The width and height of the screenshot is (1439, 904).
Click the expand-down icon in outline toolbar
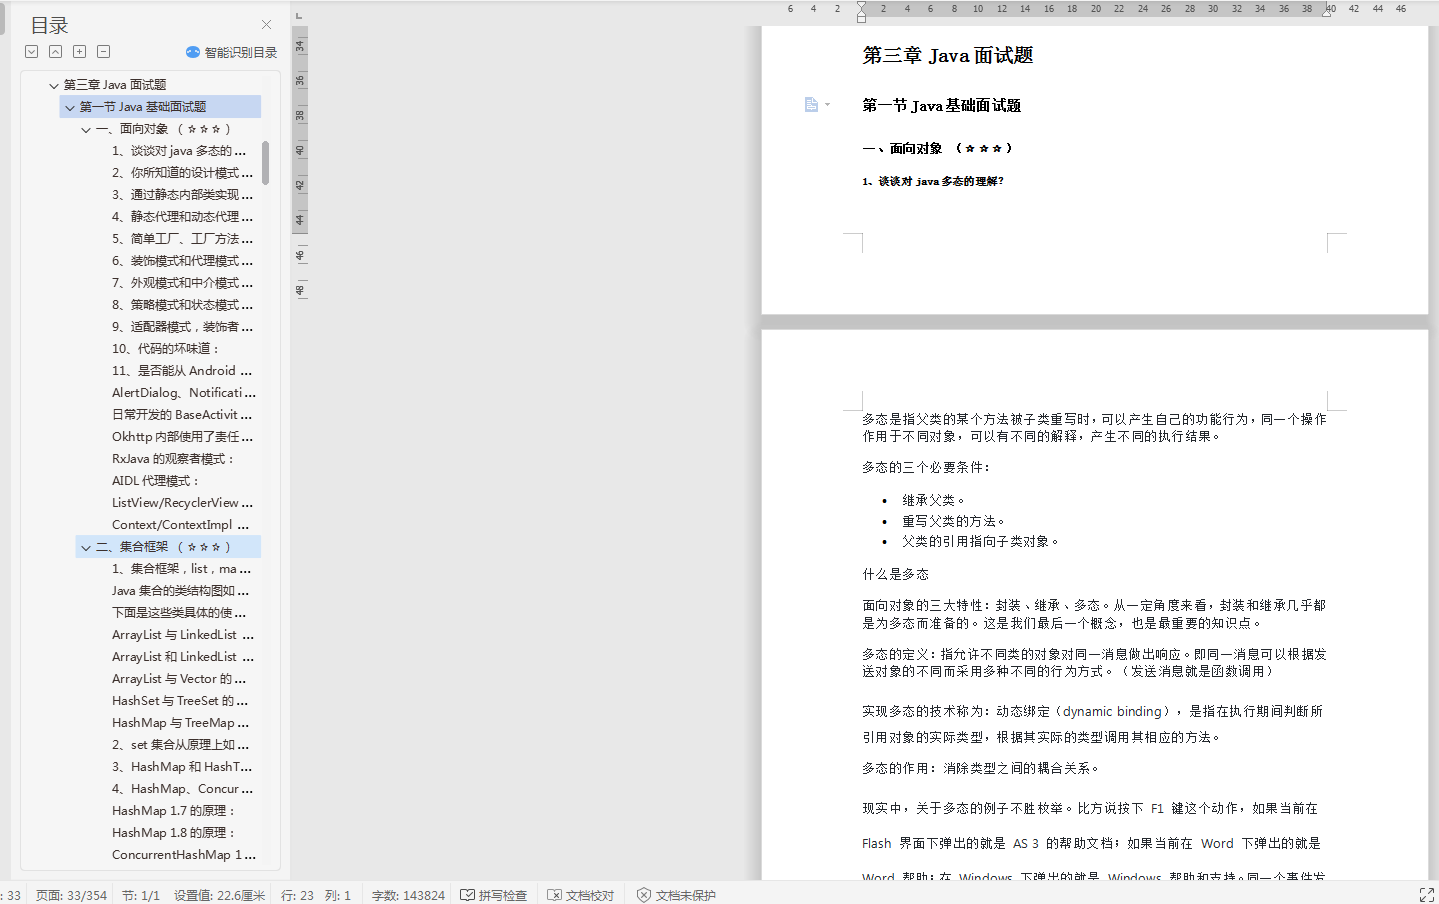coord(32,52)
